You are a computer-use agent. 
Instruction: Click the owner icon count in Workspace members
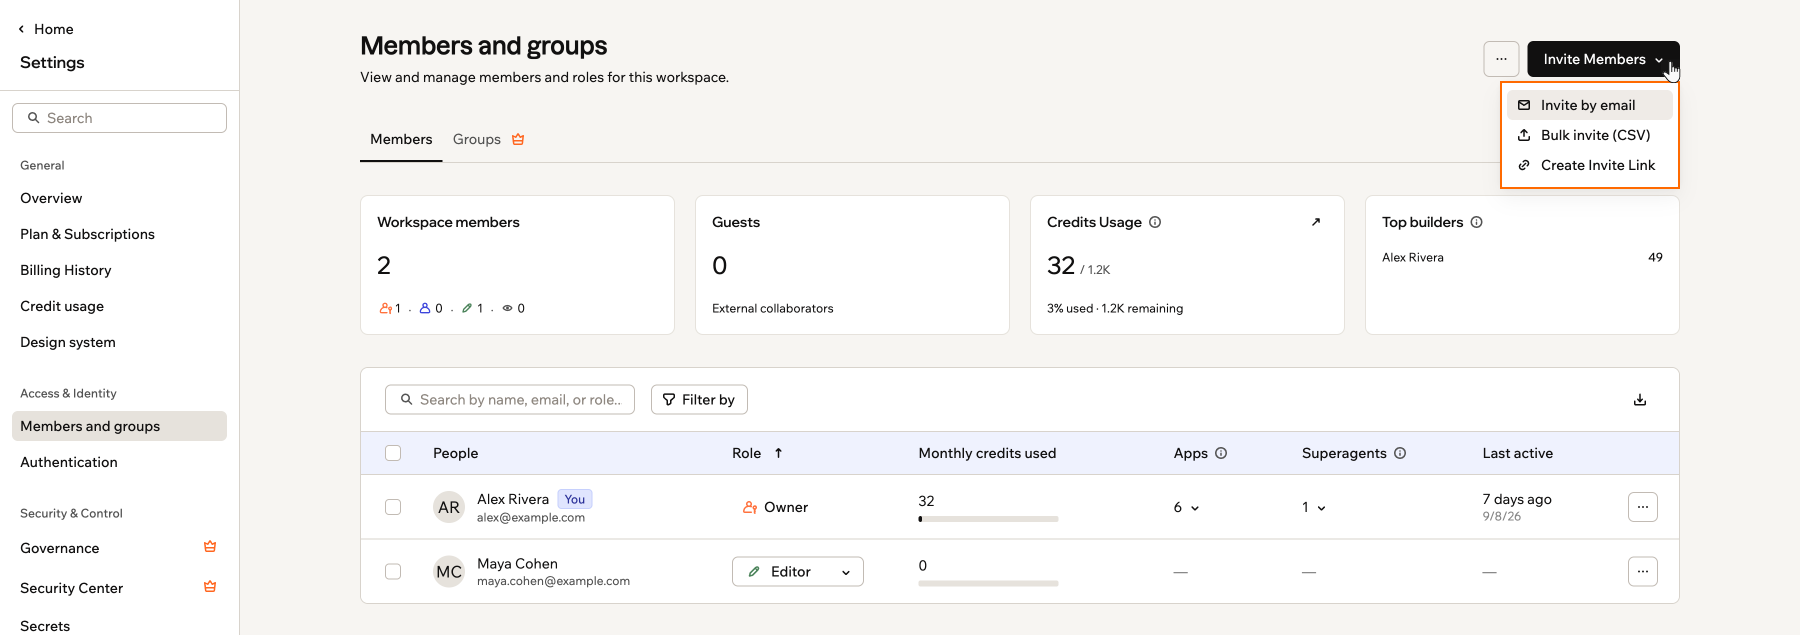click(x=390, y=308)
